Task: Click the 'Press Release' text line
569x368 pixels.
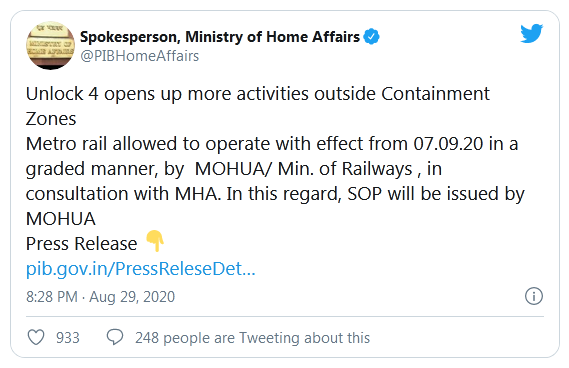Action: point(82,244)
